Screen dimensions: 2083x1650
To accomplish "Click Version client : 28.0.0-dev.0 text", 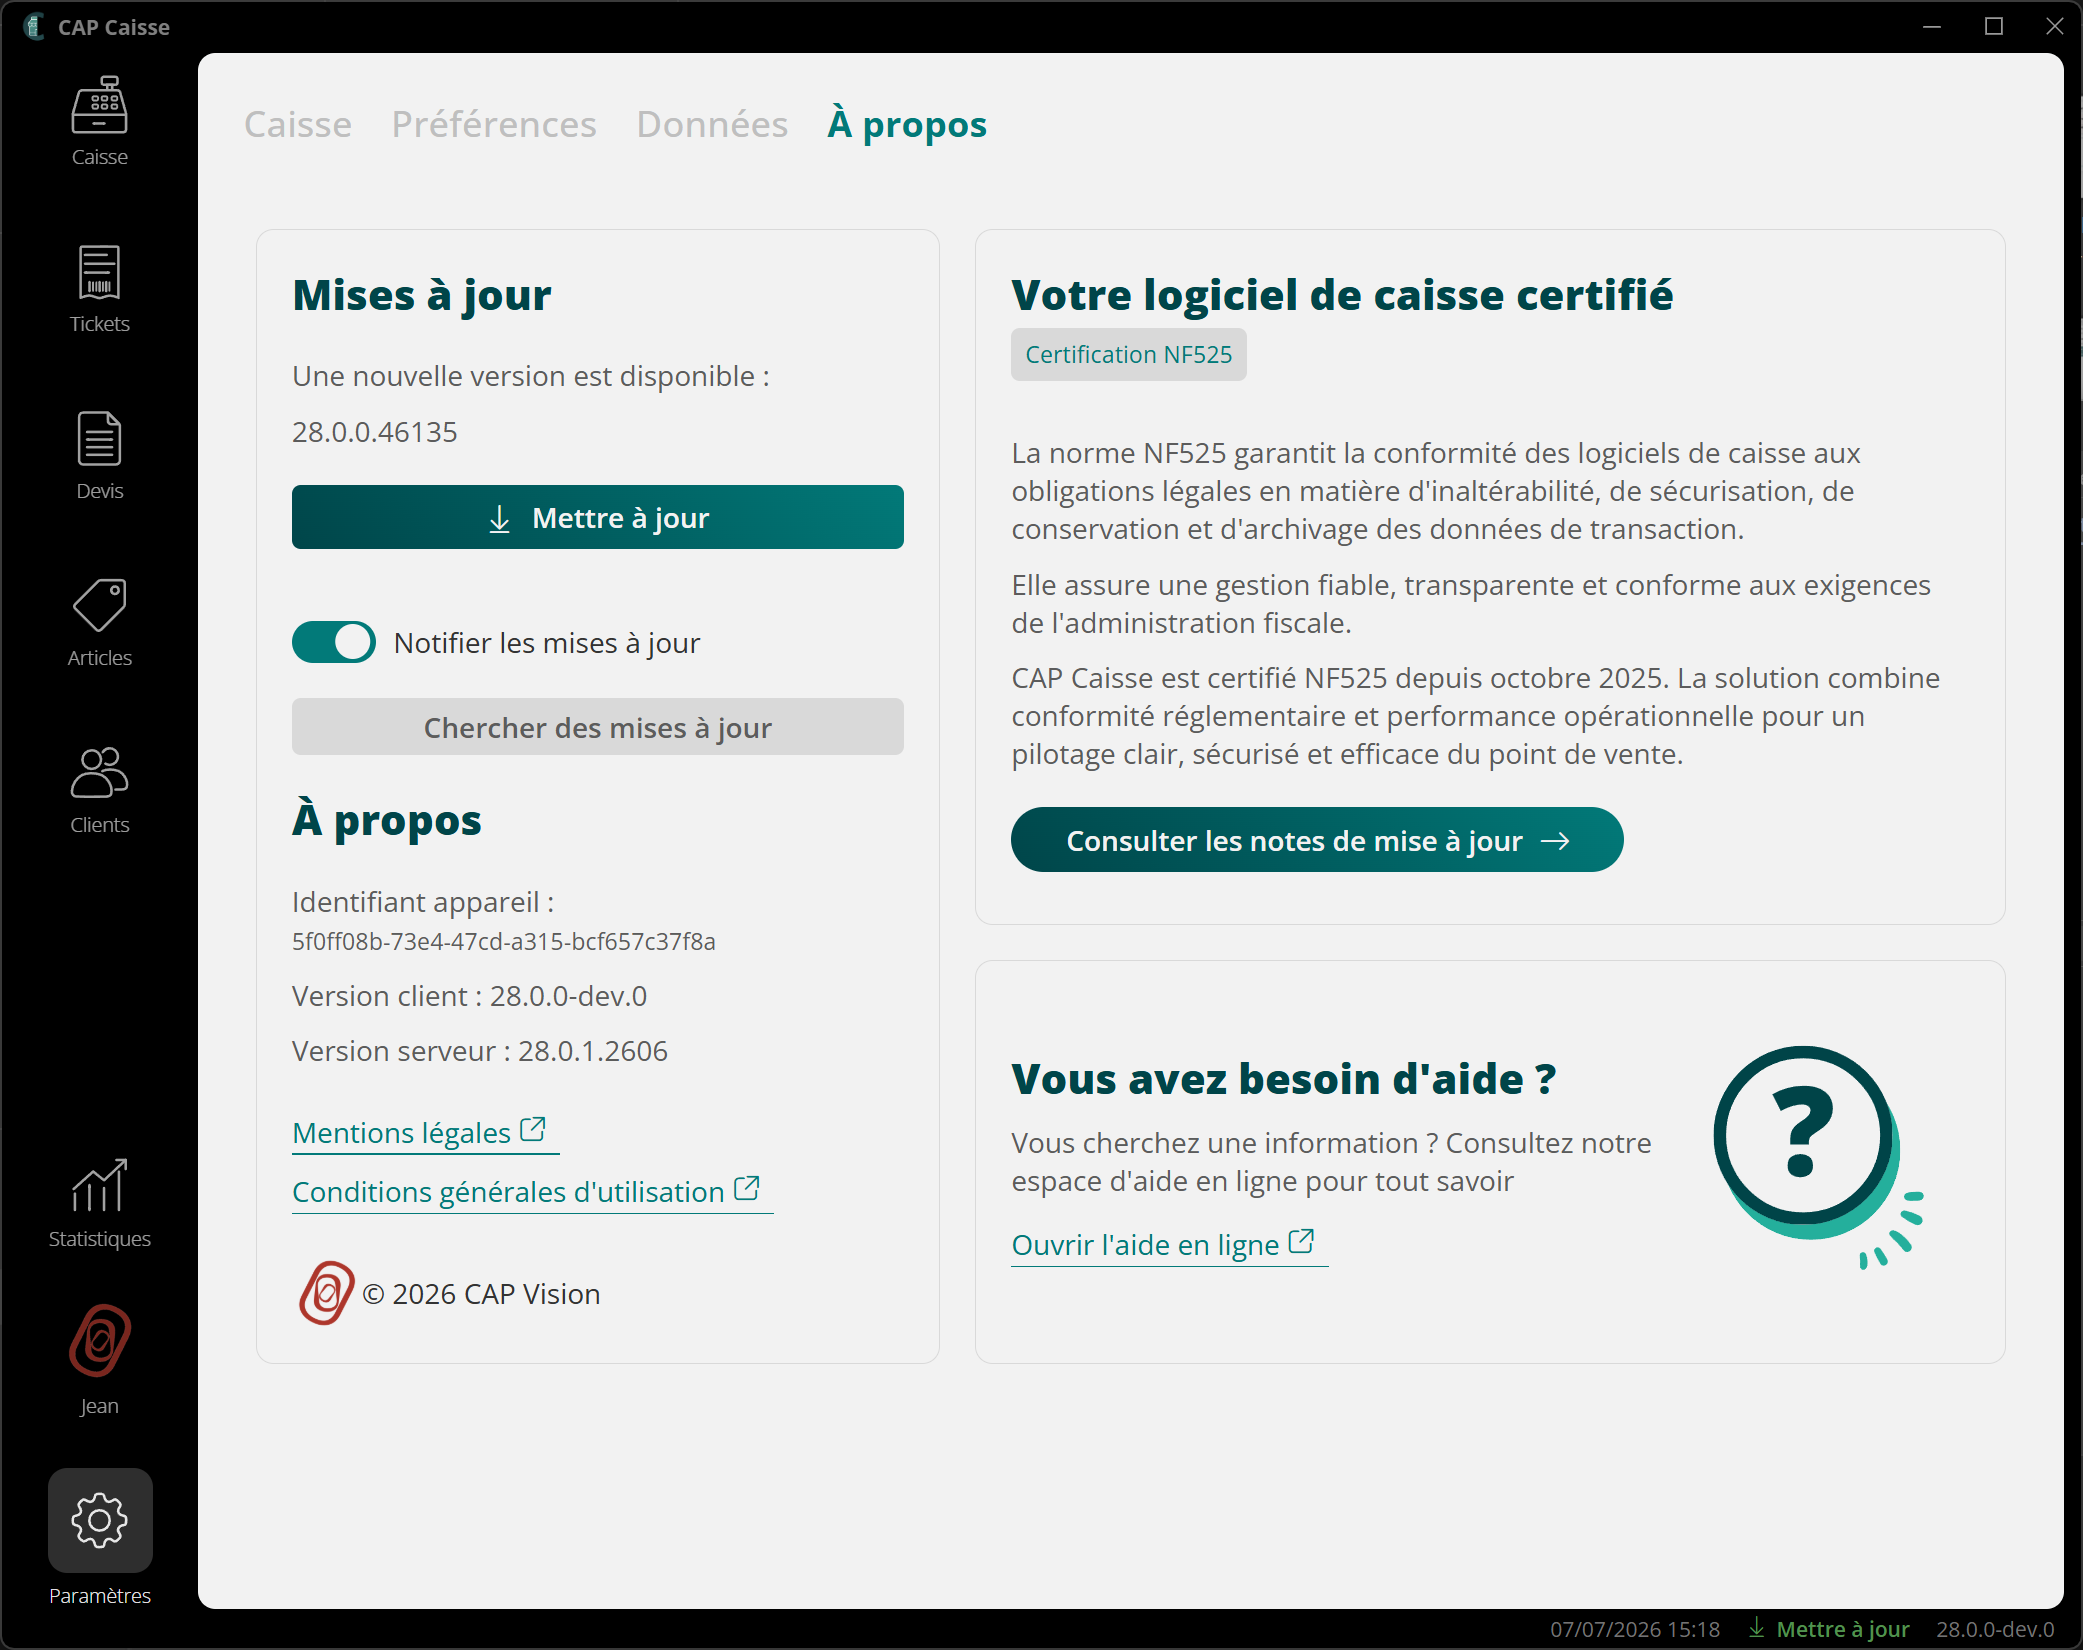I will [470, 996].
